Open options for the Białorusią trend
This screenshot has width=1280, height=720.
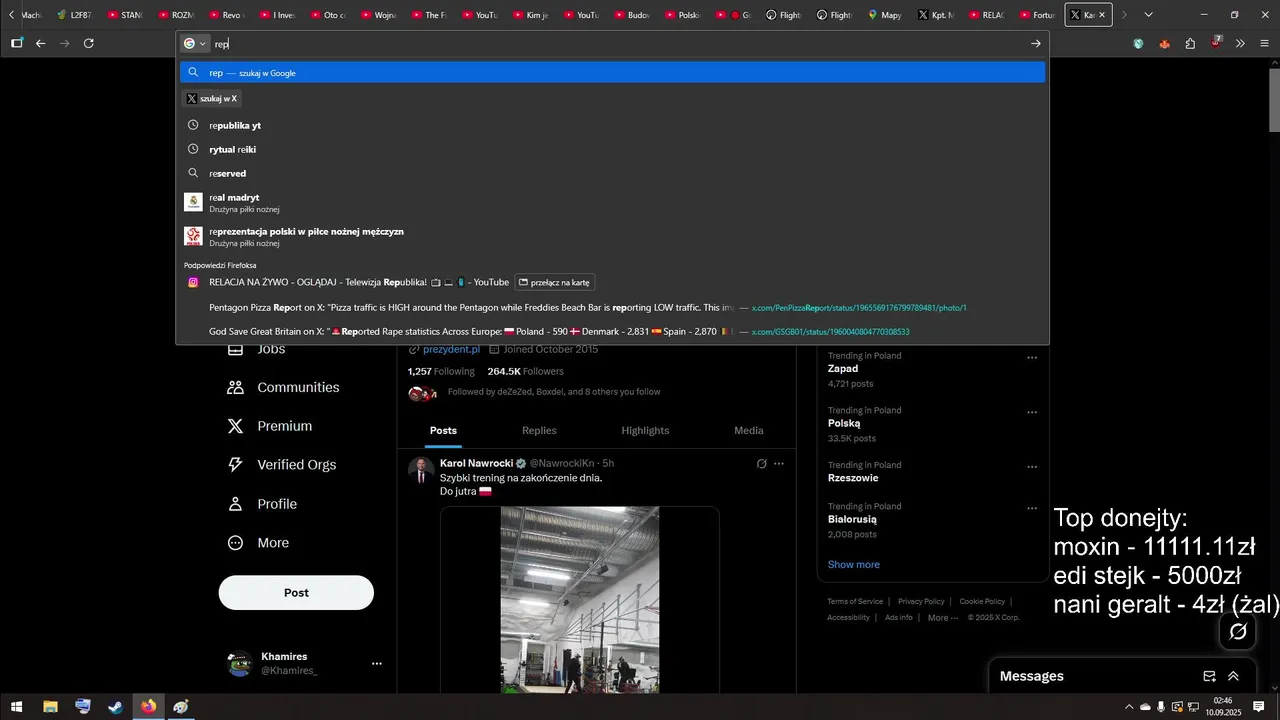pyautogui.click(x=1032, y=508)
